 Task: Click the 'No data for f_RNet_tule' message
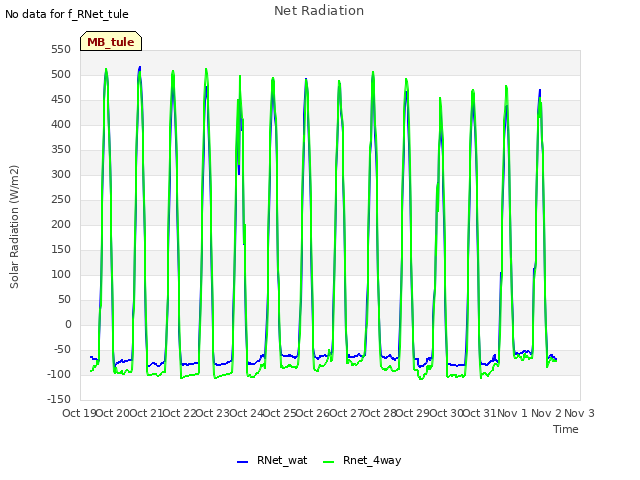[67, 14]
